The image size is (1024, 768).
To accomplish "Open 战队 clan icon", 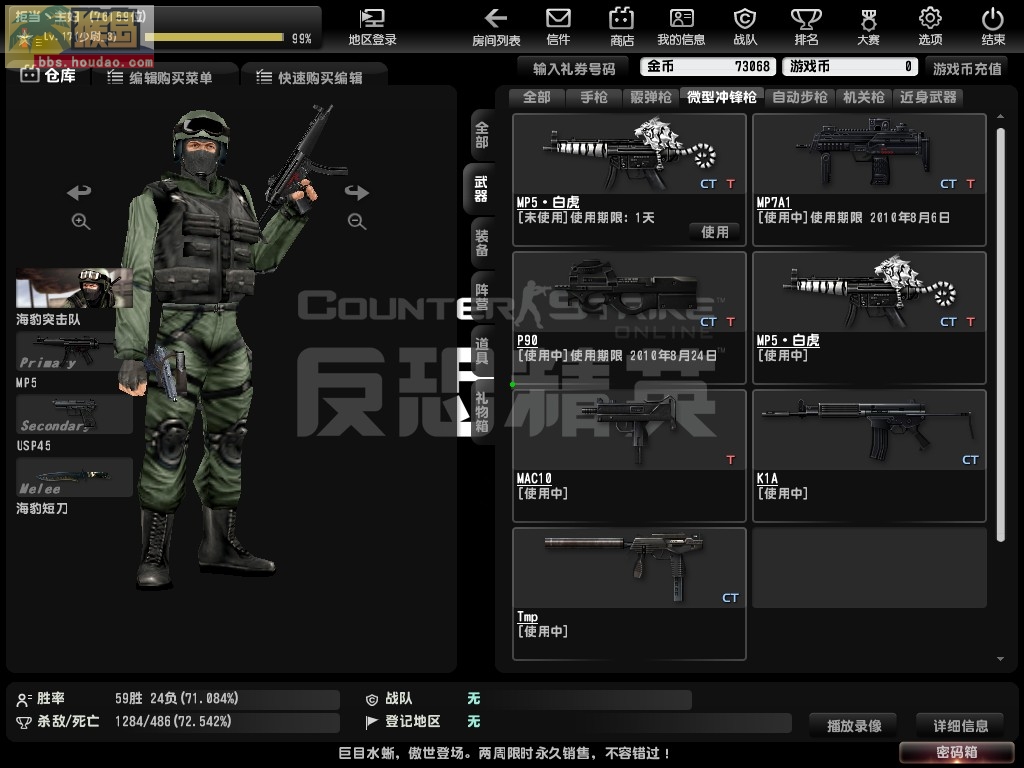I will pos(744,27).
